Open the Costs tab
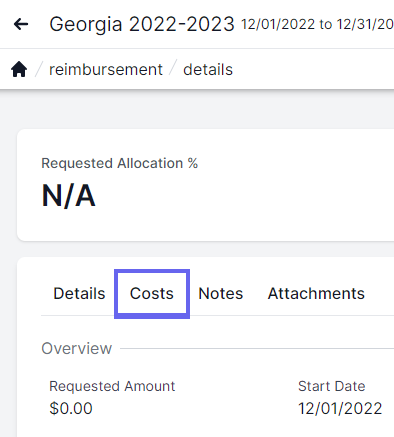The width and height of the screenshot is (394, 437). coord(152,294)
